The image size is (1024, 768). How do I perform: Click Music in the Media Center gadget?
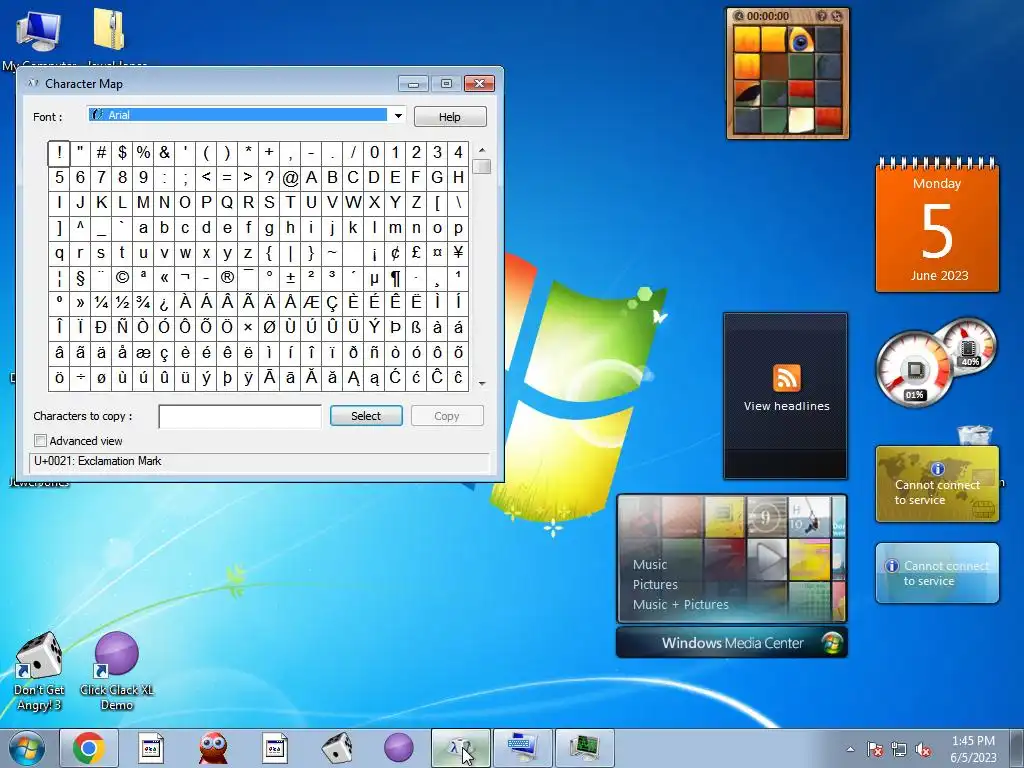point(650,565)
